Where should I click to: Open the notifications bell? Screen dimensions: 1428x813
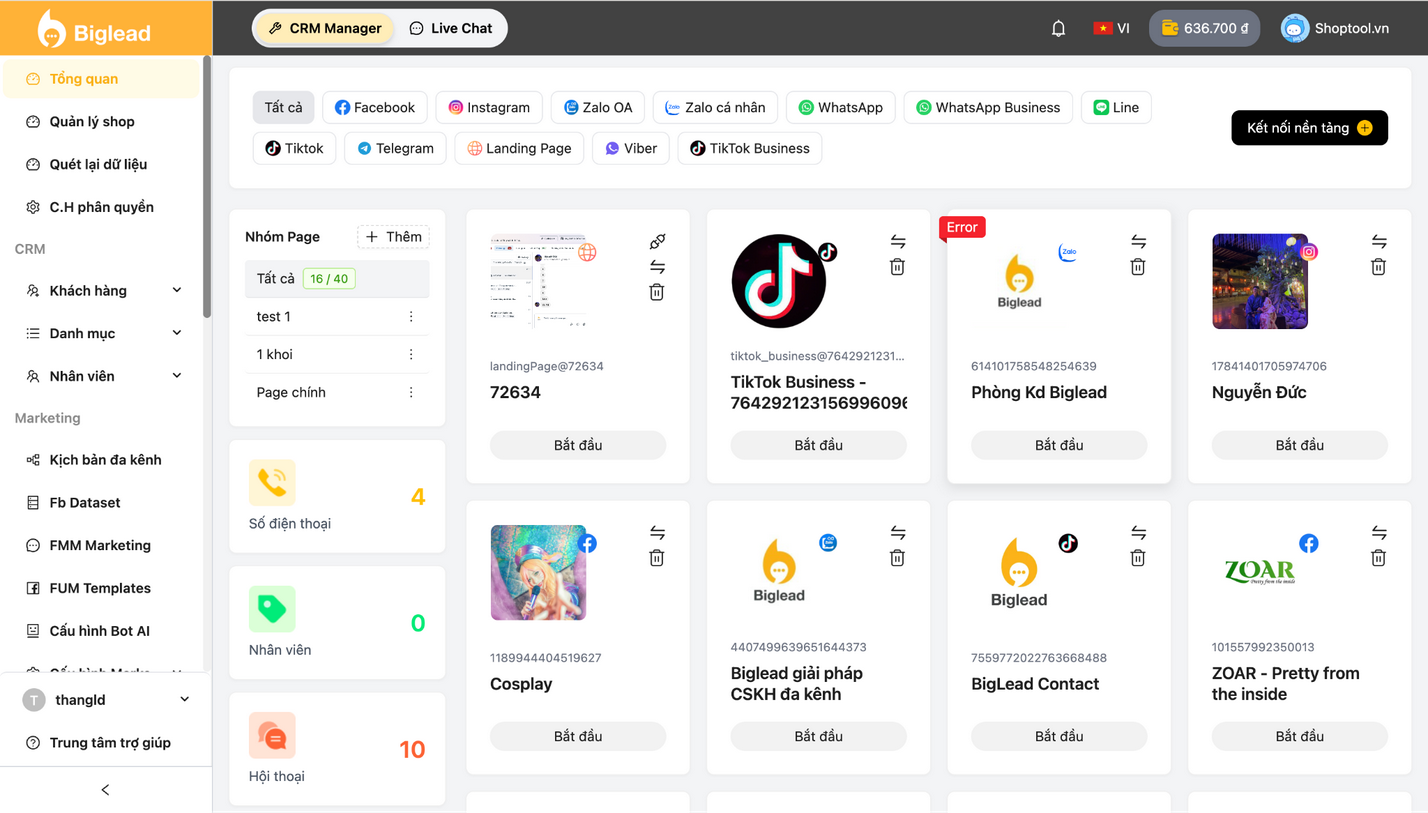[x=1058, y=28]
